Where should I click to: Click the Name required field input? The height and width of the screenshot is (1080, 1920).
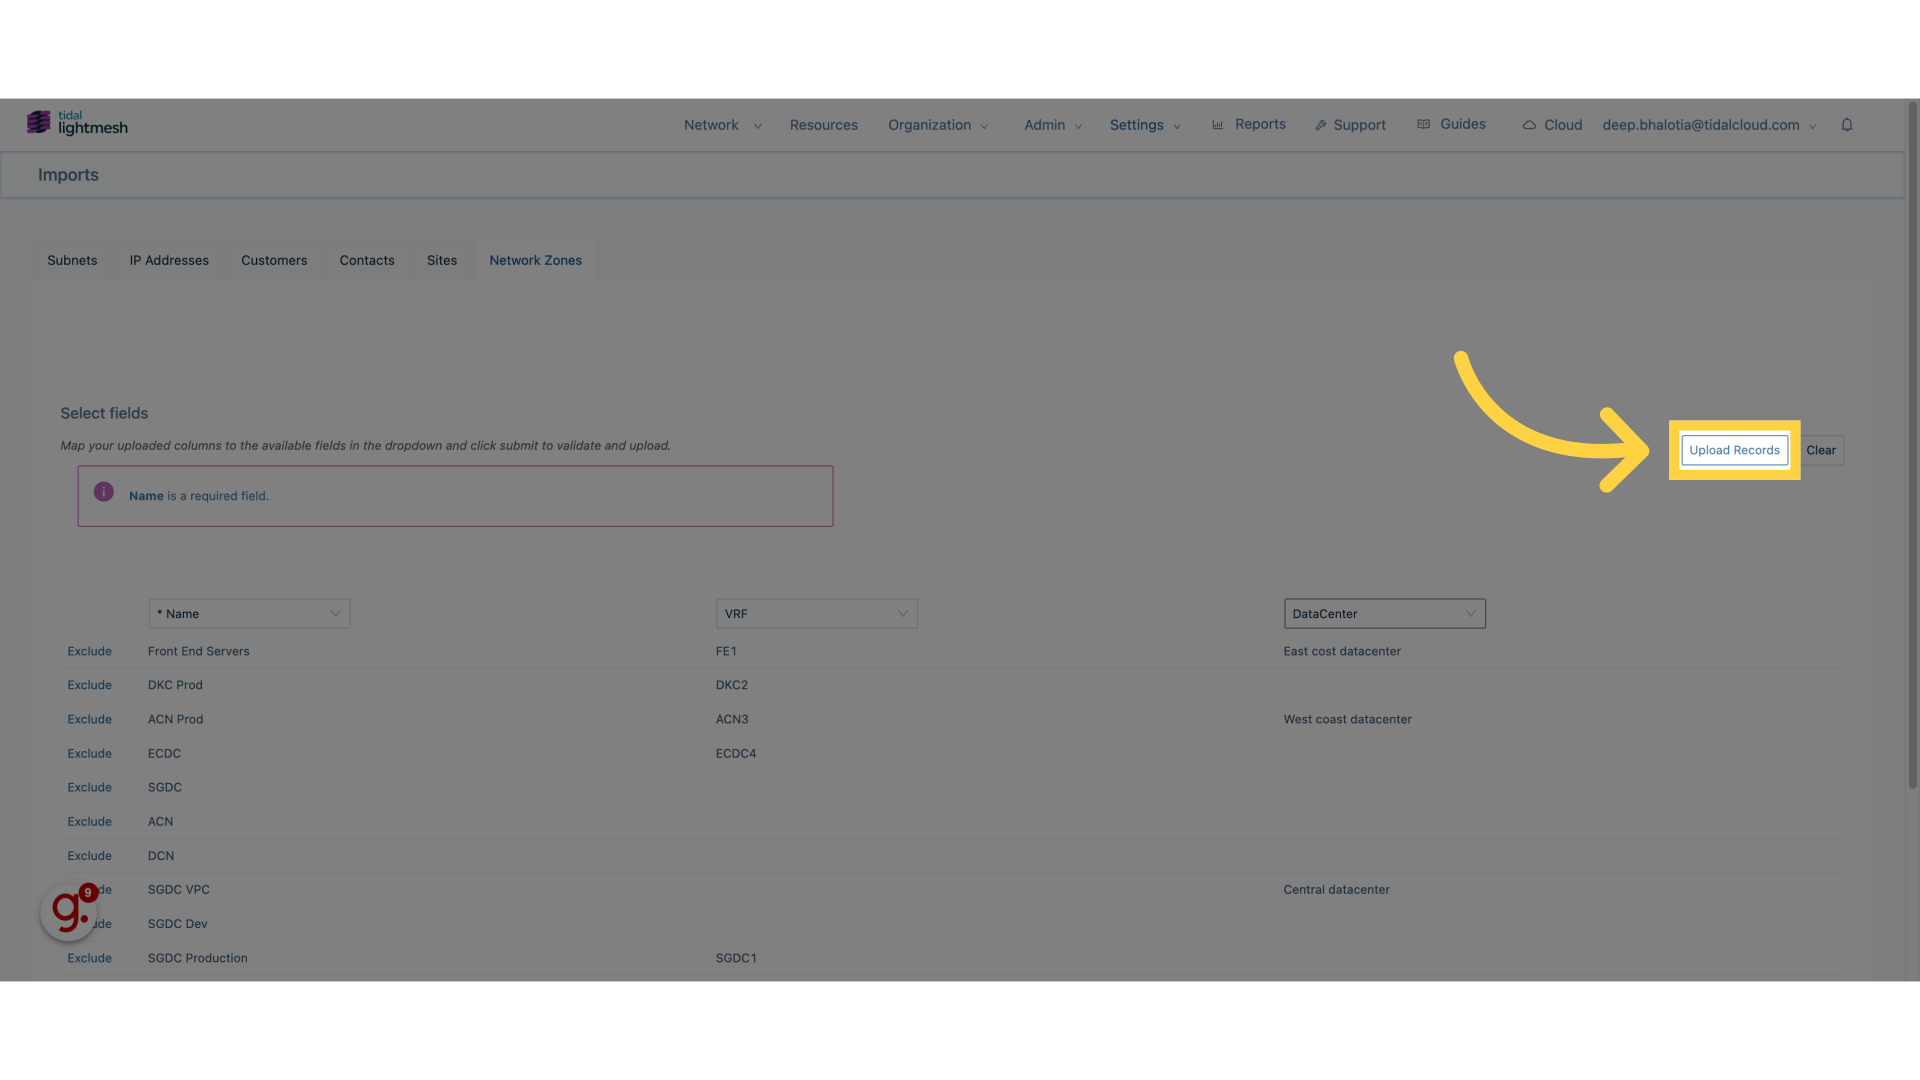tap(249, 613)
